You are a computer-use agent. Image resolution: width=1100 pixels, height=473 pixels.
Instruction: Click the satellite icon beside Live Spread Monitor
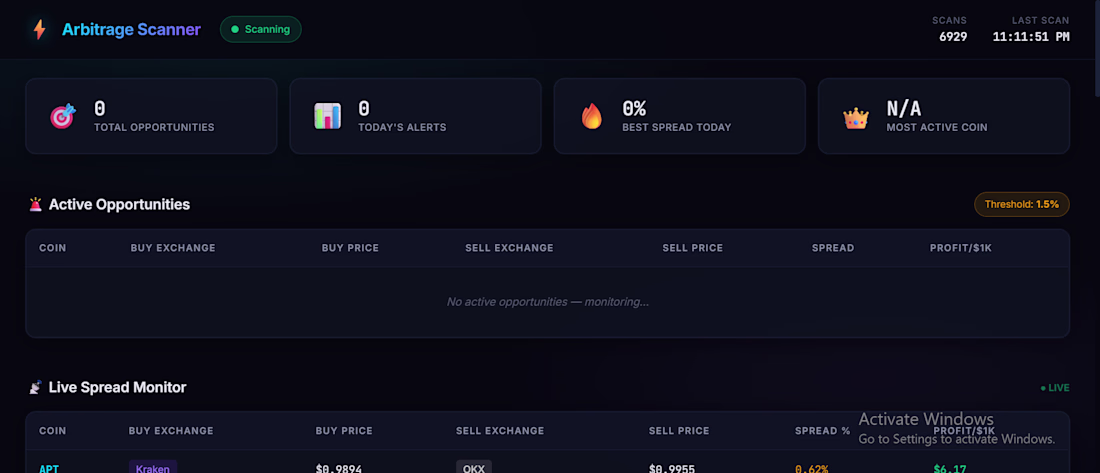(x=36, y=387)
